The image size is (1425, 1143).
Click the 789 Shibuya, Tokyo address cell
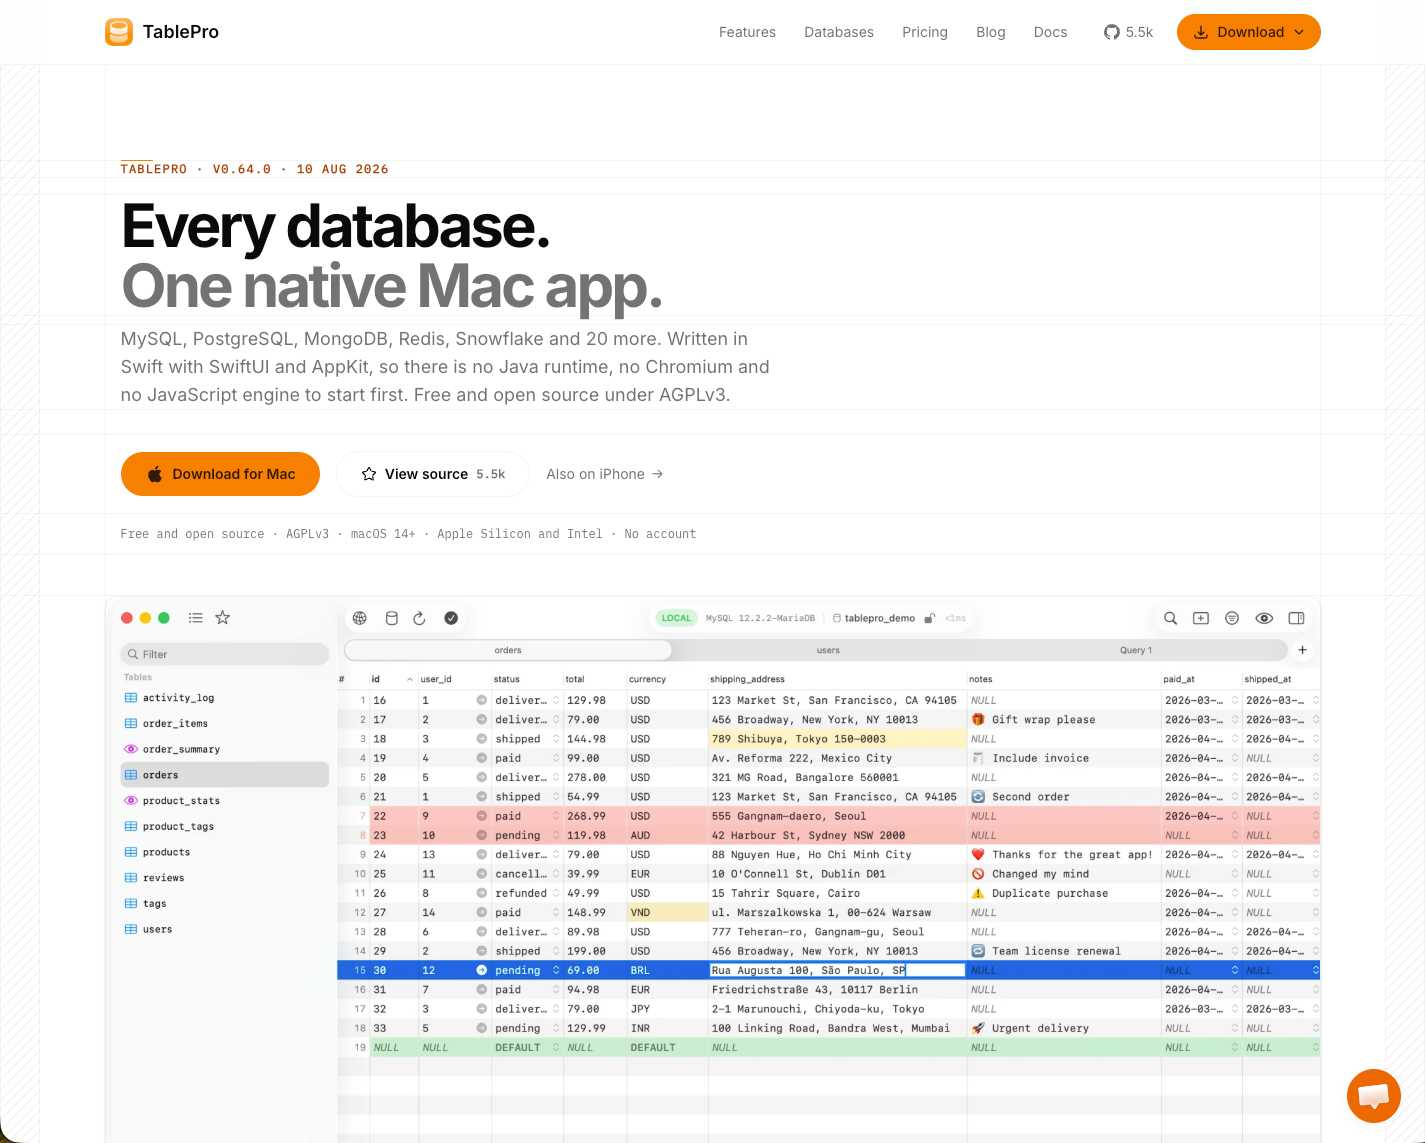pyautogui.click(x=837, y=739)
